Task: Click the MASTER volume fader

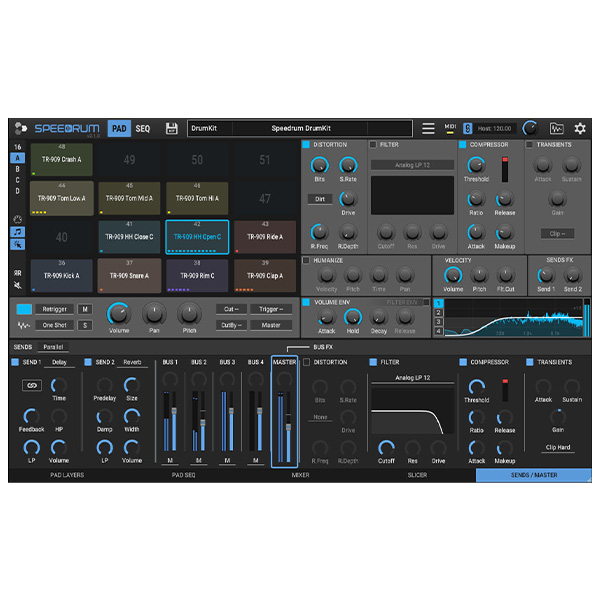Action: pyautogui.click(x=289, y=427)
